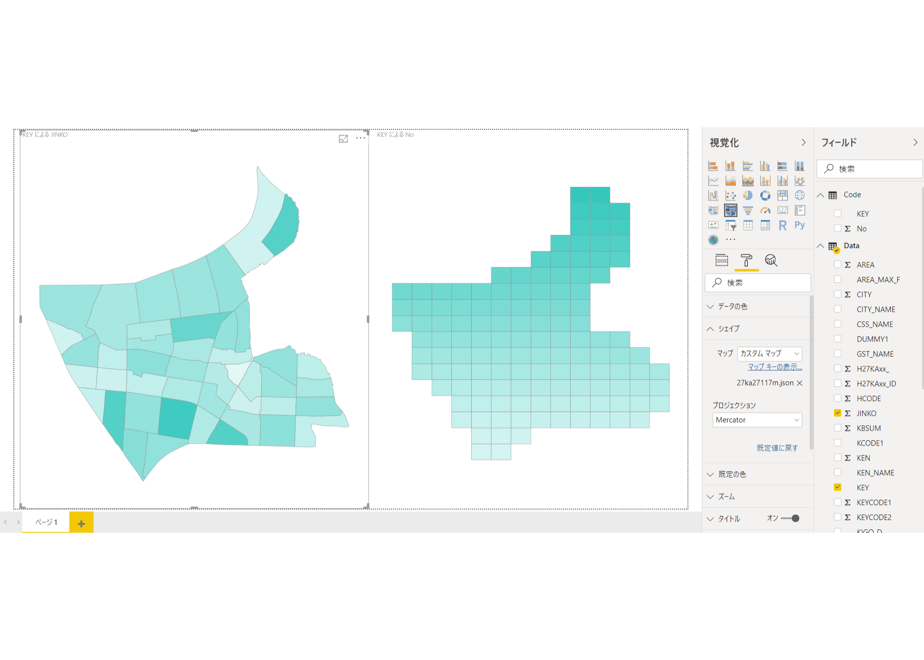Select the line chart visual
Viewport: 924px width, 660px height.
[713, 180]
